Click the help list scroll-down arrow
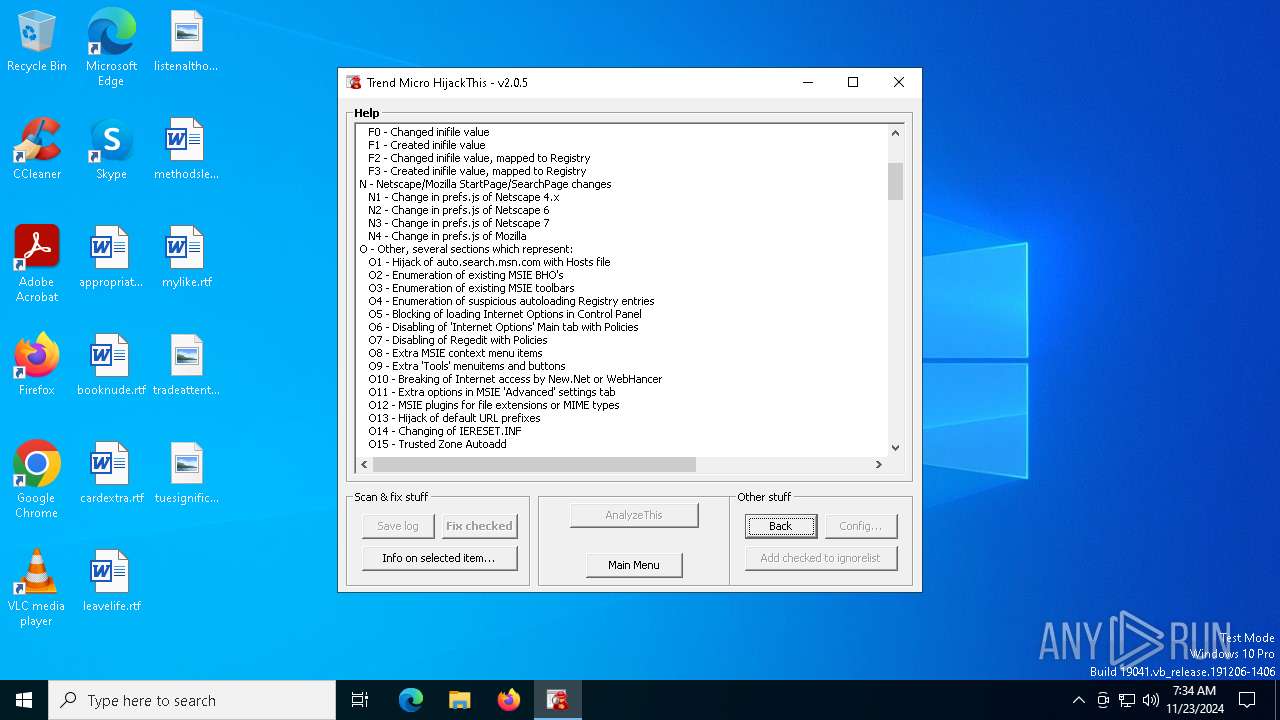The image size is (1280, 720). click(x=895, y=448)
